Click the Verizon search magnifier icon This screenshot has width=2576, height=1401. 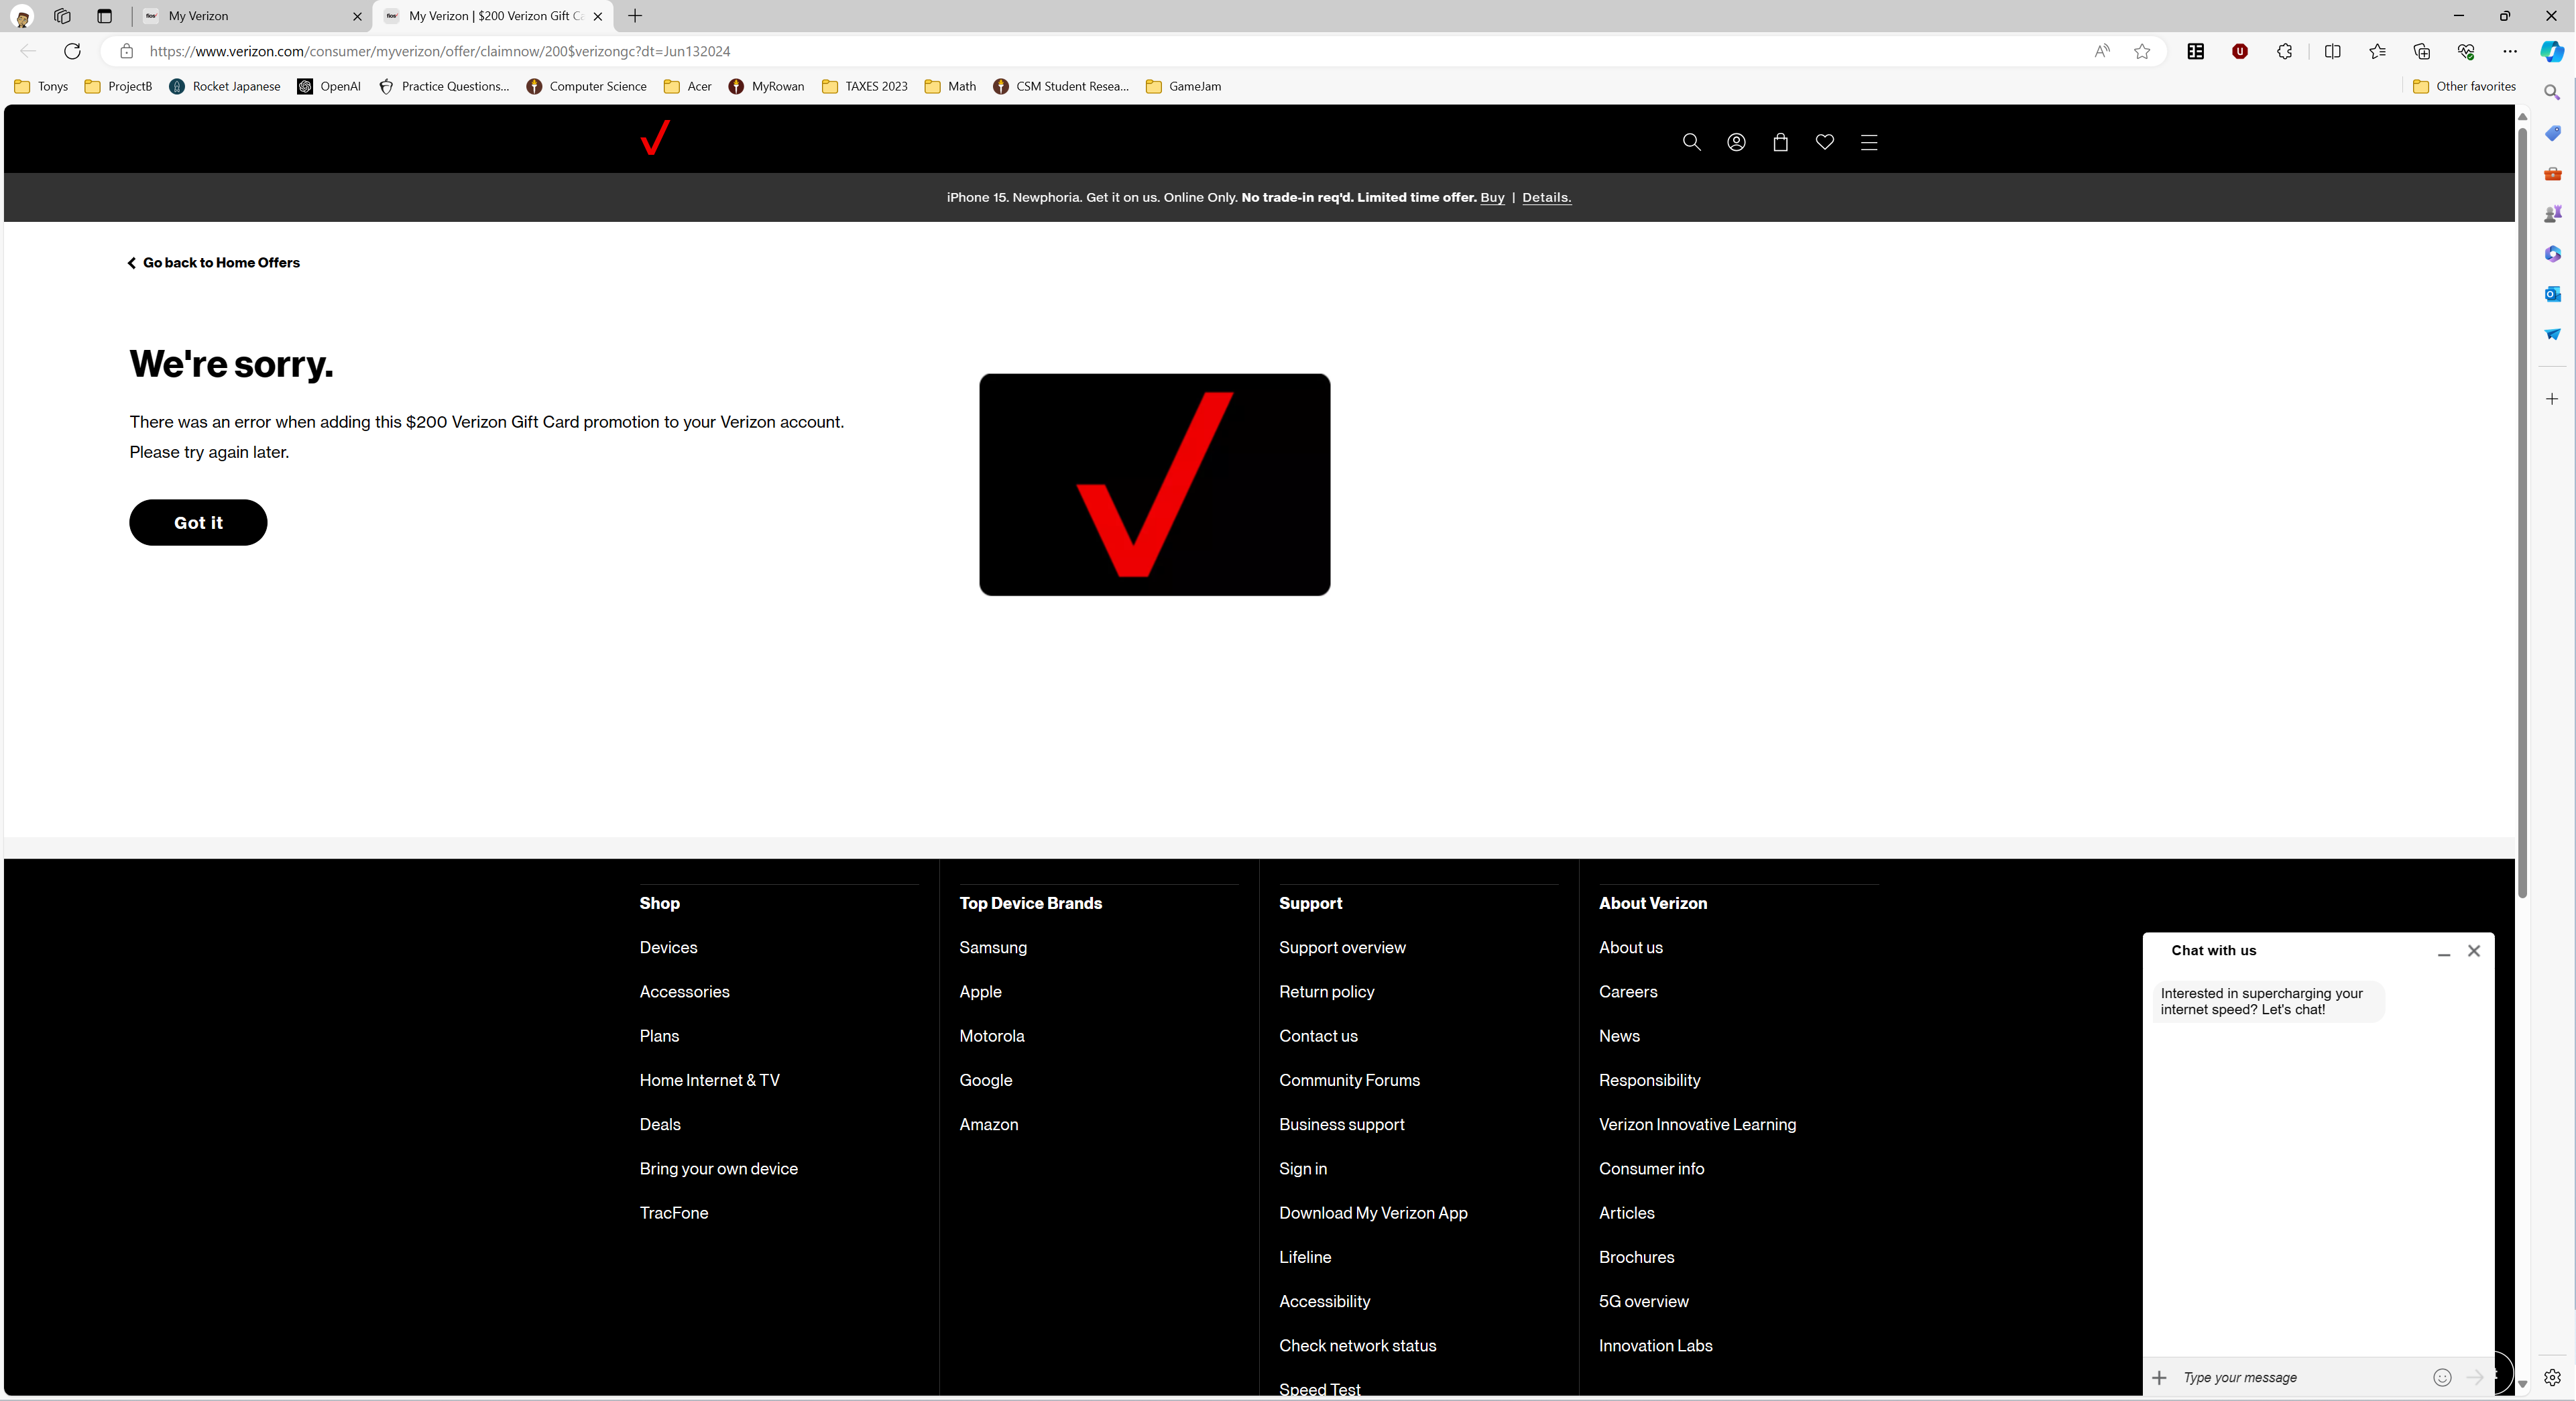tap(1691, 142)
